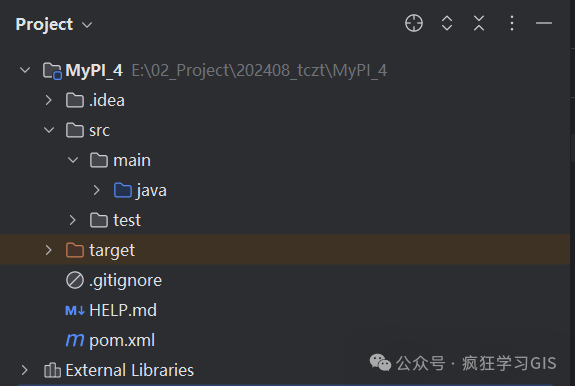The width and height of the screenshot is (575, 386).
Task: Click the Markdown icon next to HELP.md
Action: pyautogui.click(x=75, y=310)
